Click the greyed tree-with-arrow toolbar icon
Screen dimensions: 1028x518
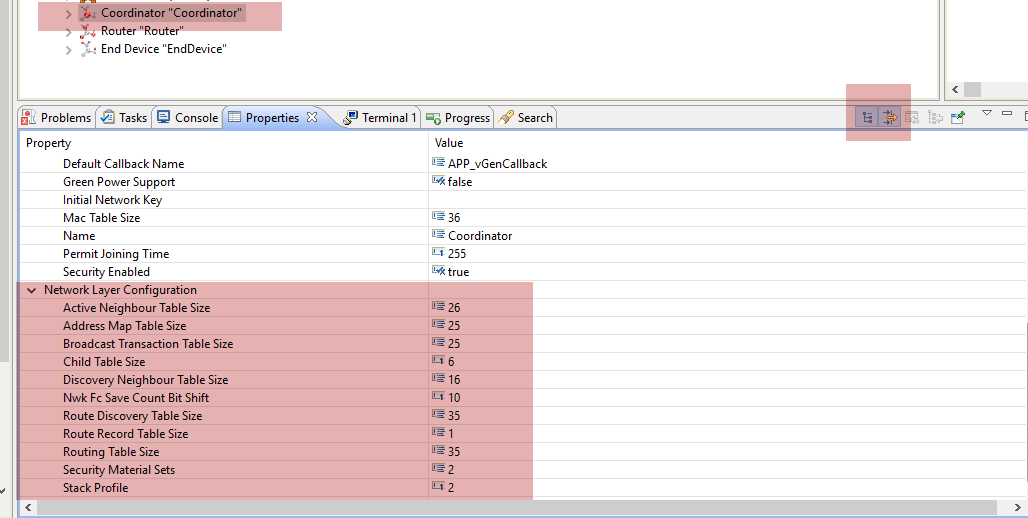[x=935, y=117]
